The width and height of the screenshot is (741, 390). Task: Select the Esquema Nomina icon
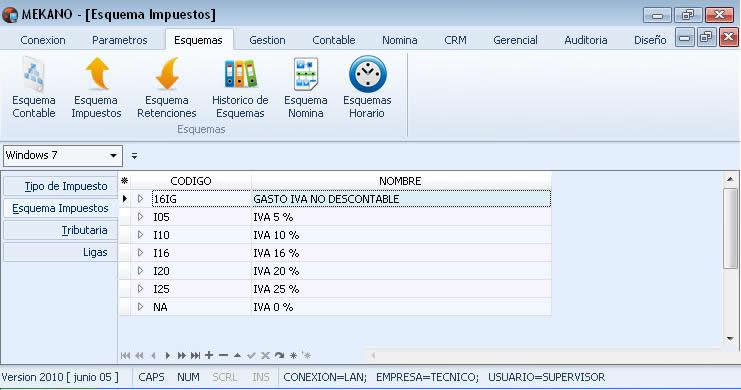coord(306,74)
